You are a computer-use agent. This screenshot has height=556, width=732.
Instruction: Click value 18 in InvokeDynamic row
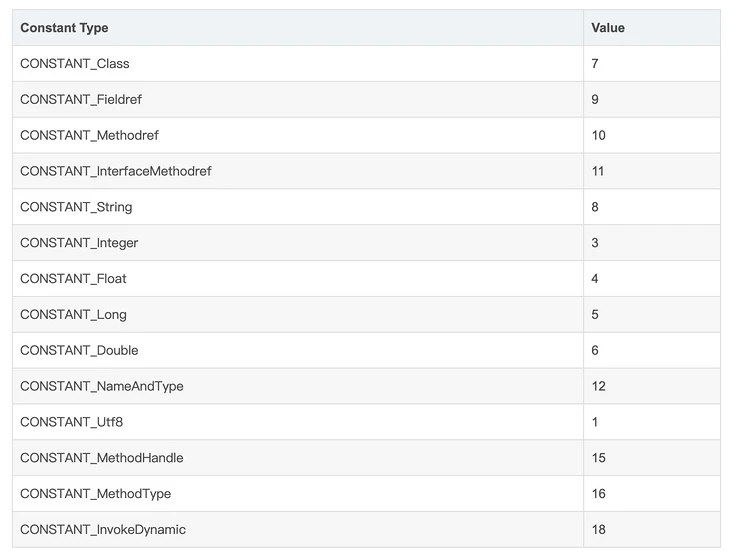coord(598,530)
